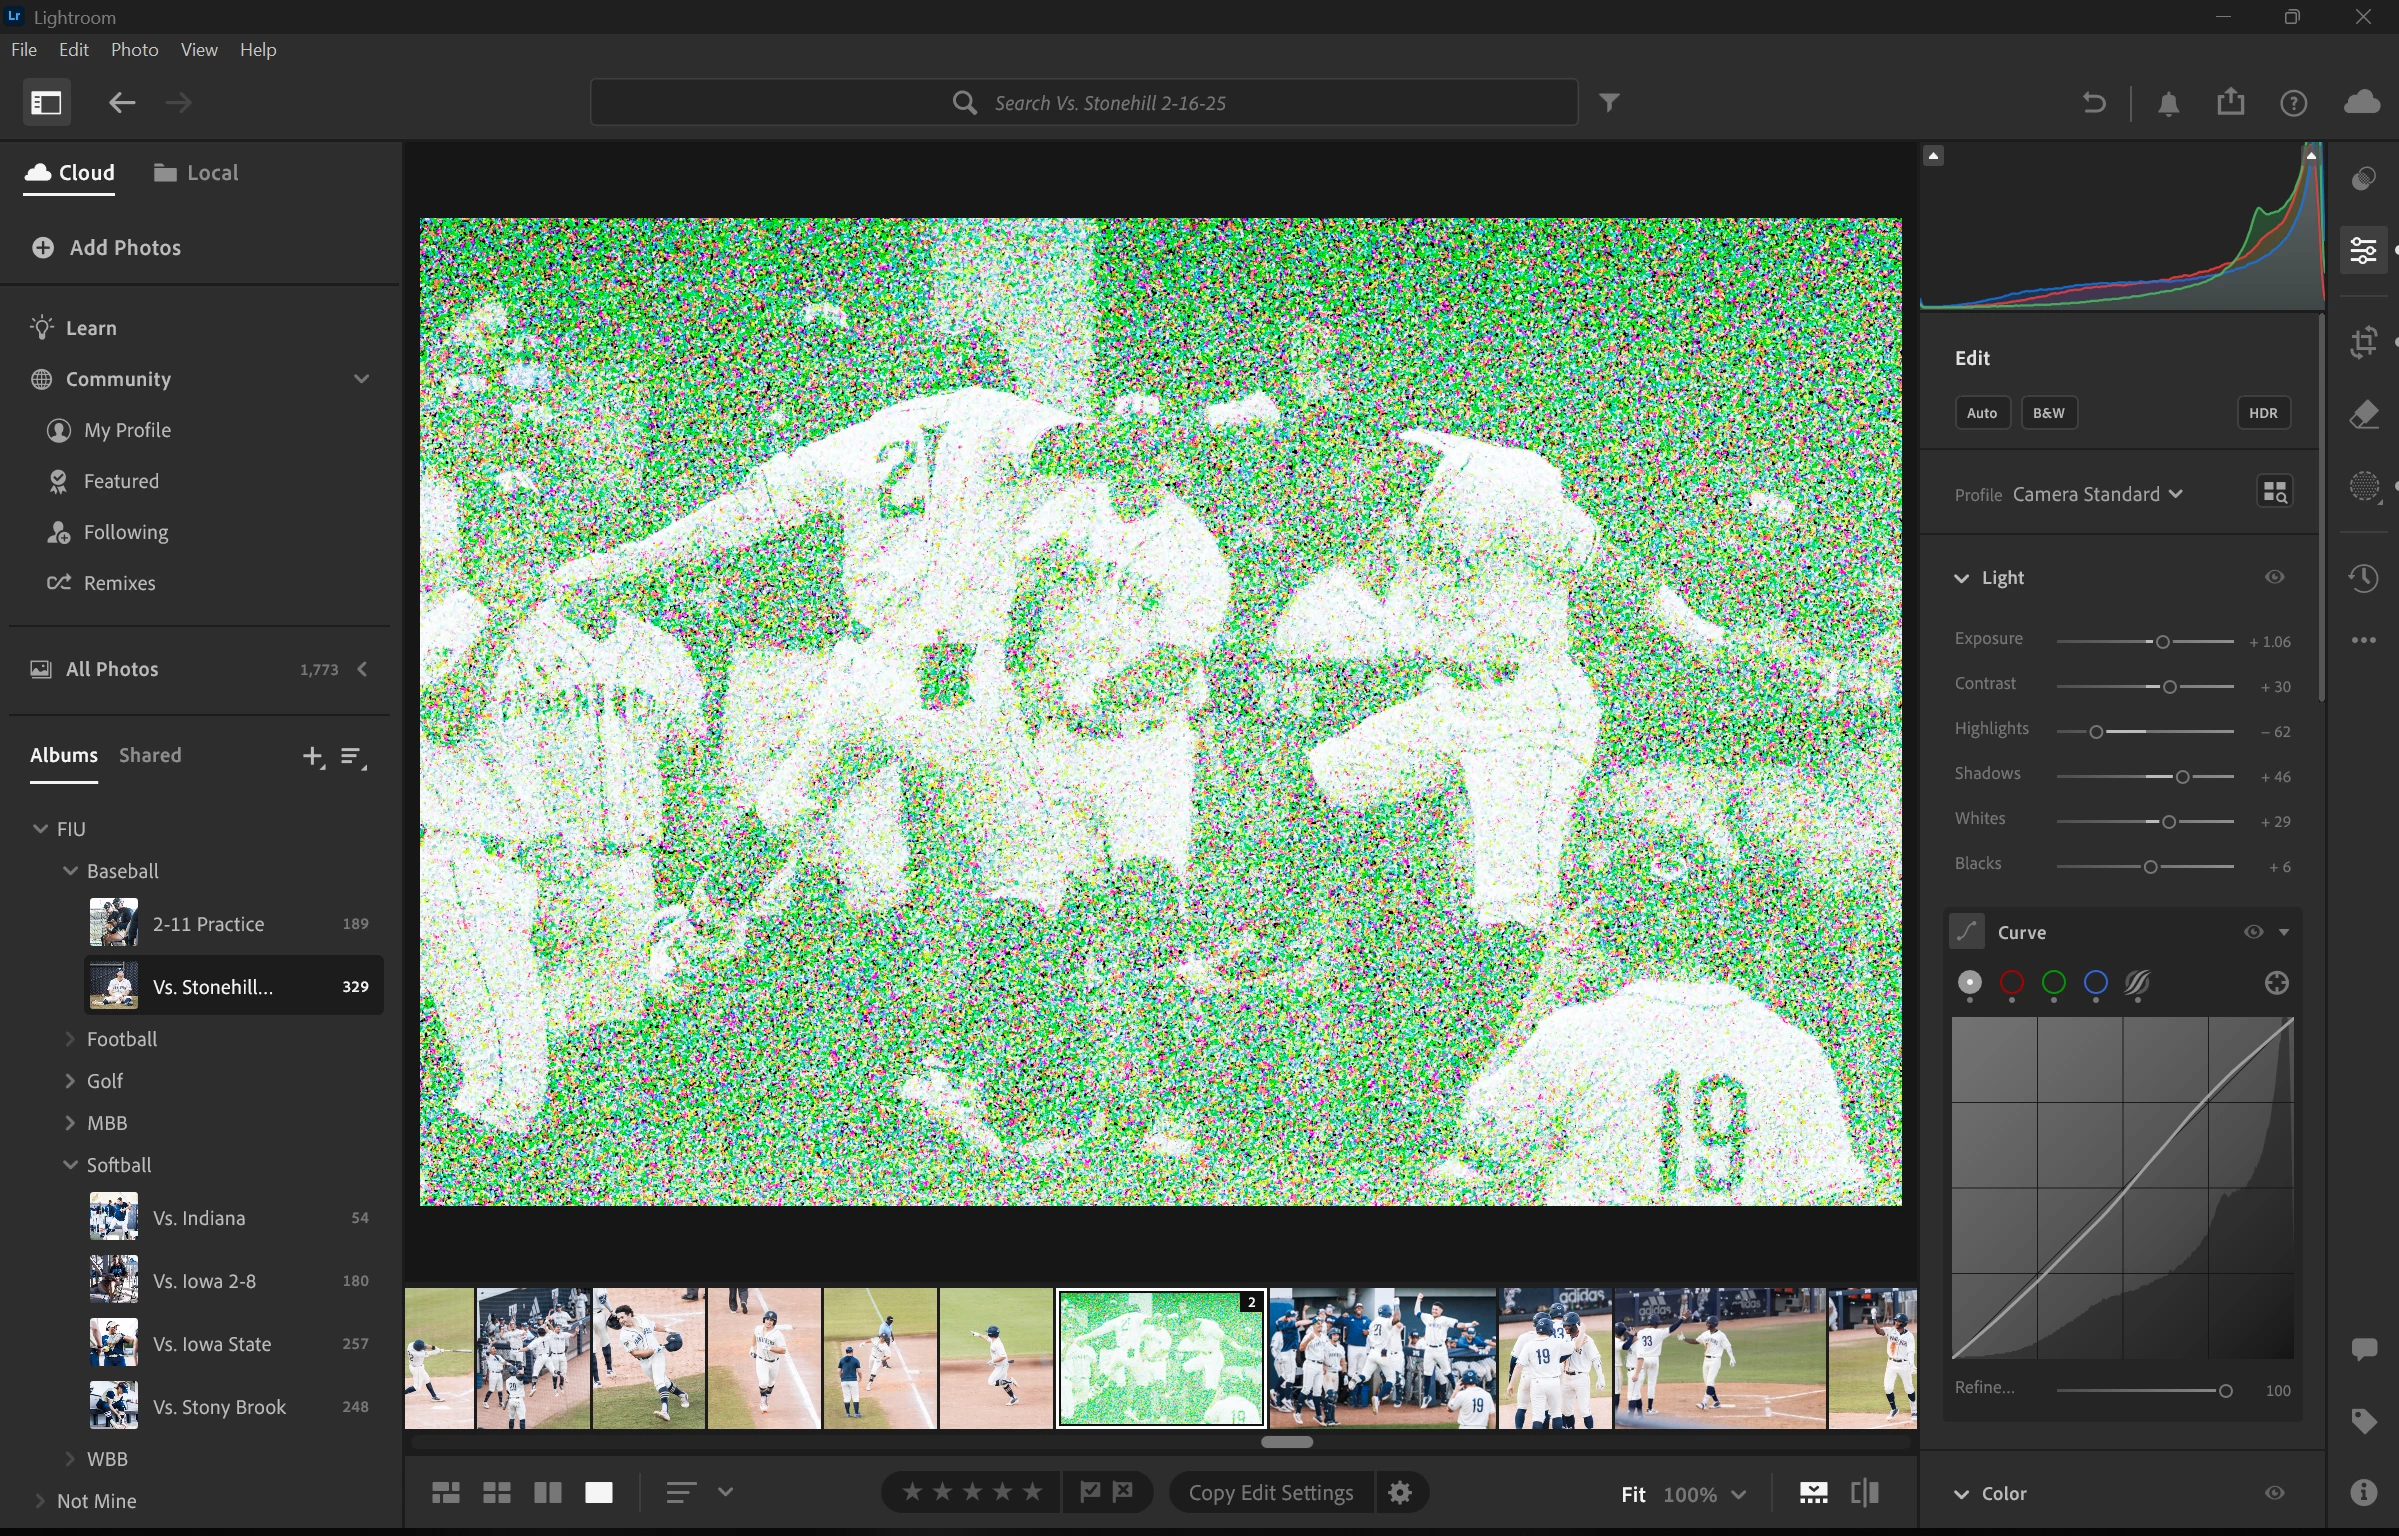Viewport: 2399px width, 1536px height.
Task: Open the Crop & Rotate tool
Action: tap(2364, 343)
